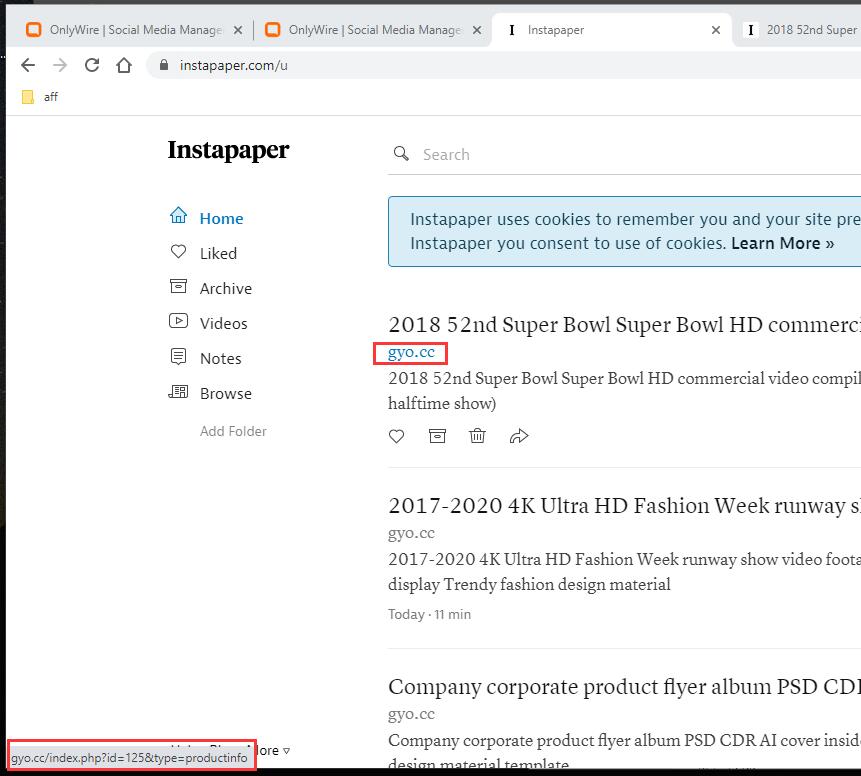
Task: Delete the Super Bowl article with trash icon
Action: pyautogui.click(x=477, y=436)
